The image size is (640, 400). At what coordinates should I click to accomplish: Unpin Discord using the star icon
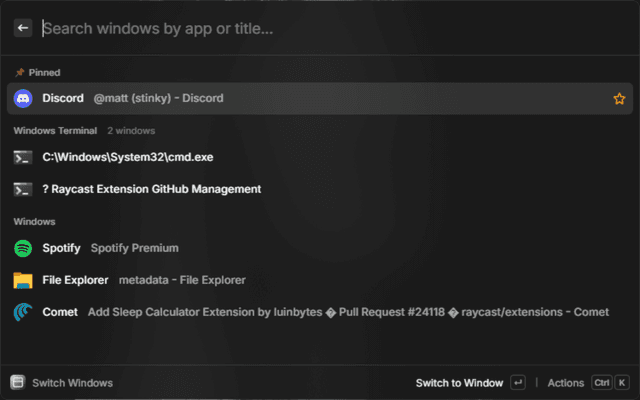click(618, 98)
